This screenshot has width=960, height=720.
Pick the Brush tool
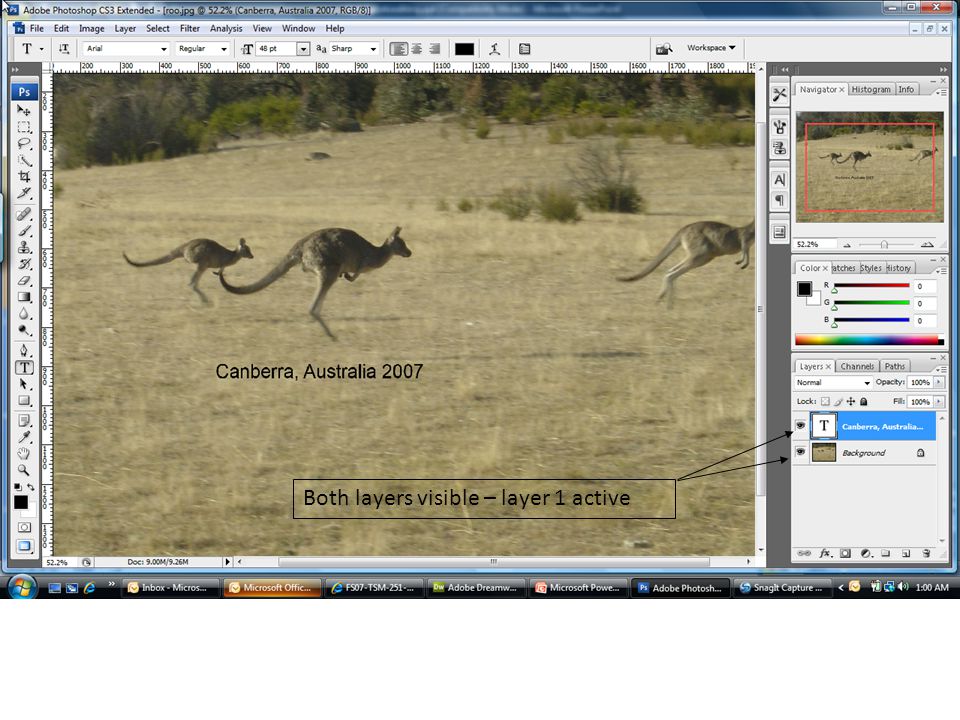tap(24, 231)
